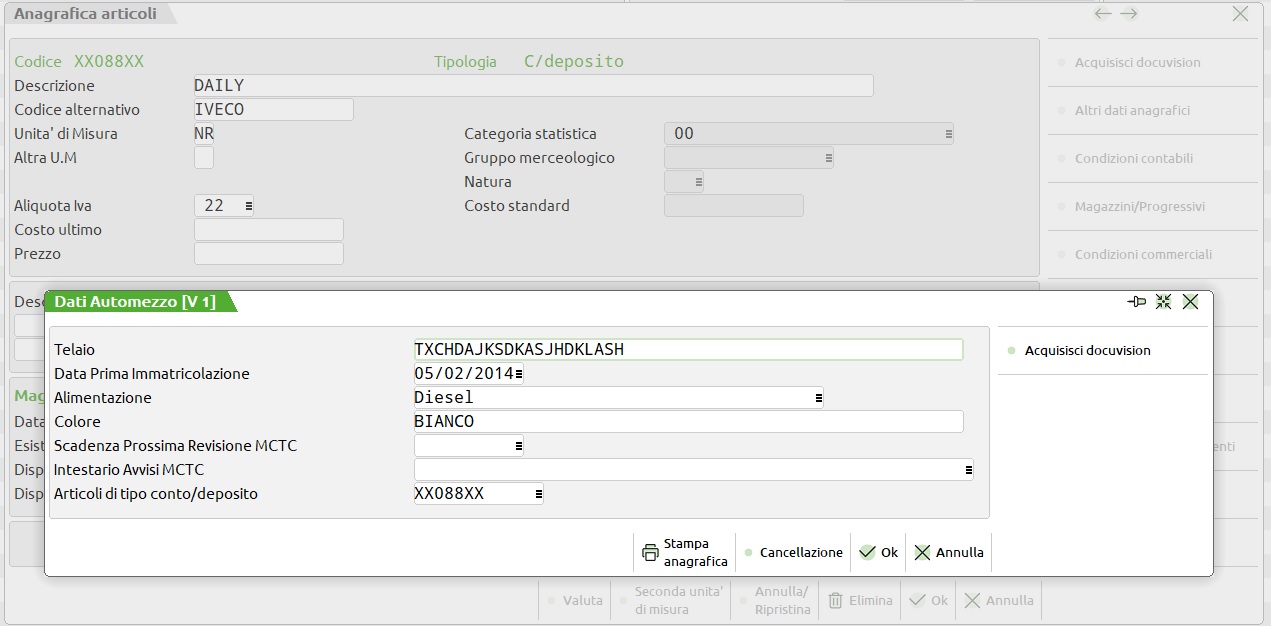The width and height of the screenshot is (1271, 626).
Task: Click the printer icon for Stampa anagrafica
Action: click(650, 552)
